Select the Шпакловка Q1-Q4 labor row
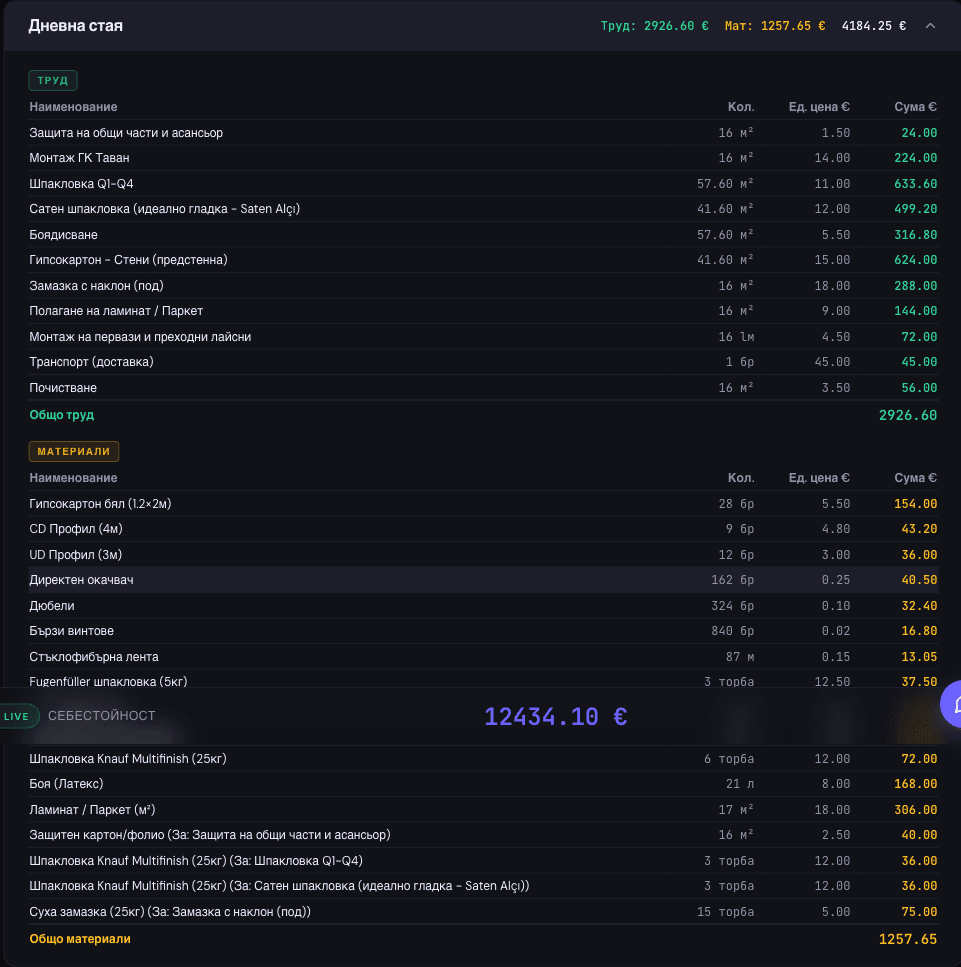Screen dimensions: 961x967 tap(483, 184)
